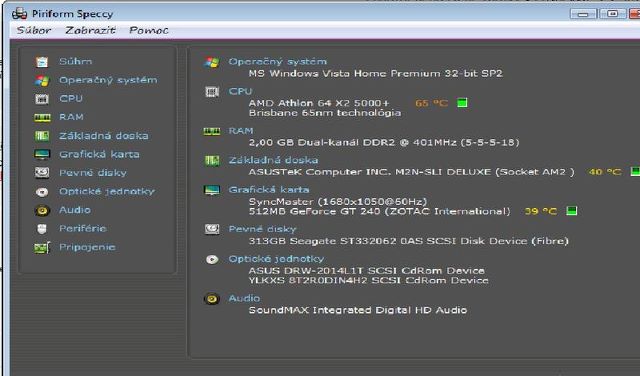The height and width of the screenshot is (376, 640).
Task: Click the Operačný systém Windows flag sidebar icon
Action: pyautogui.click(x=42, y=80)
